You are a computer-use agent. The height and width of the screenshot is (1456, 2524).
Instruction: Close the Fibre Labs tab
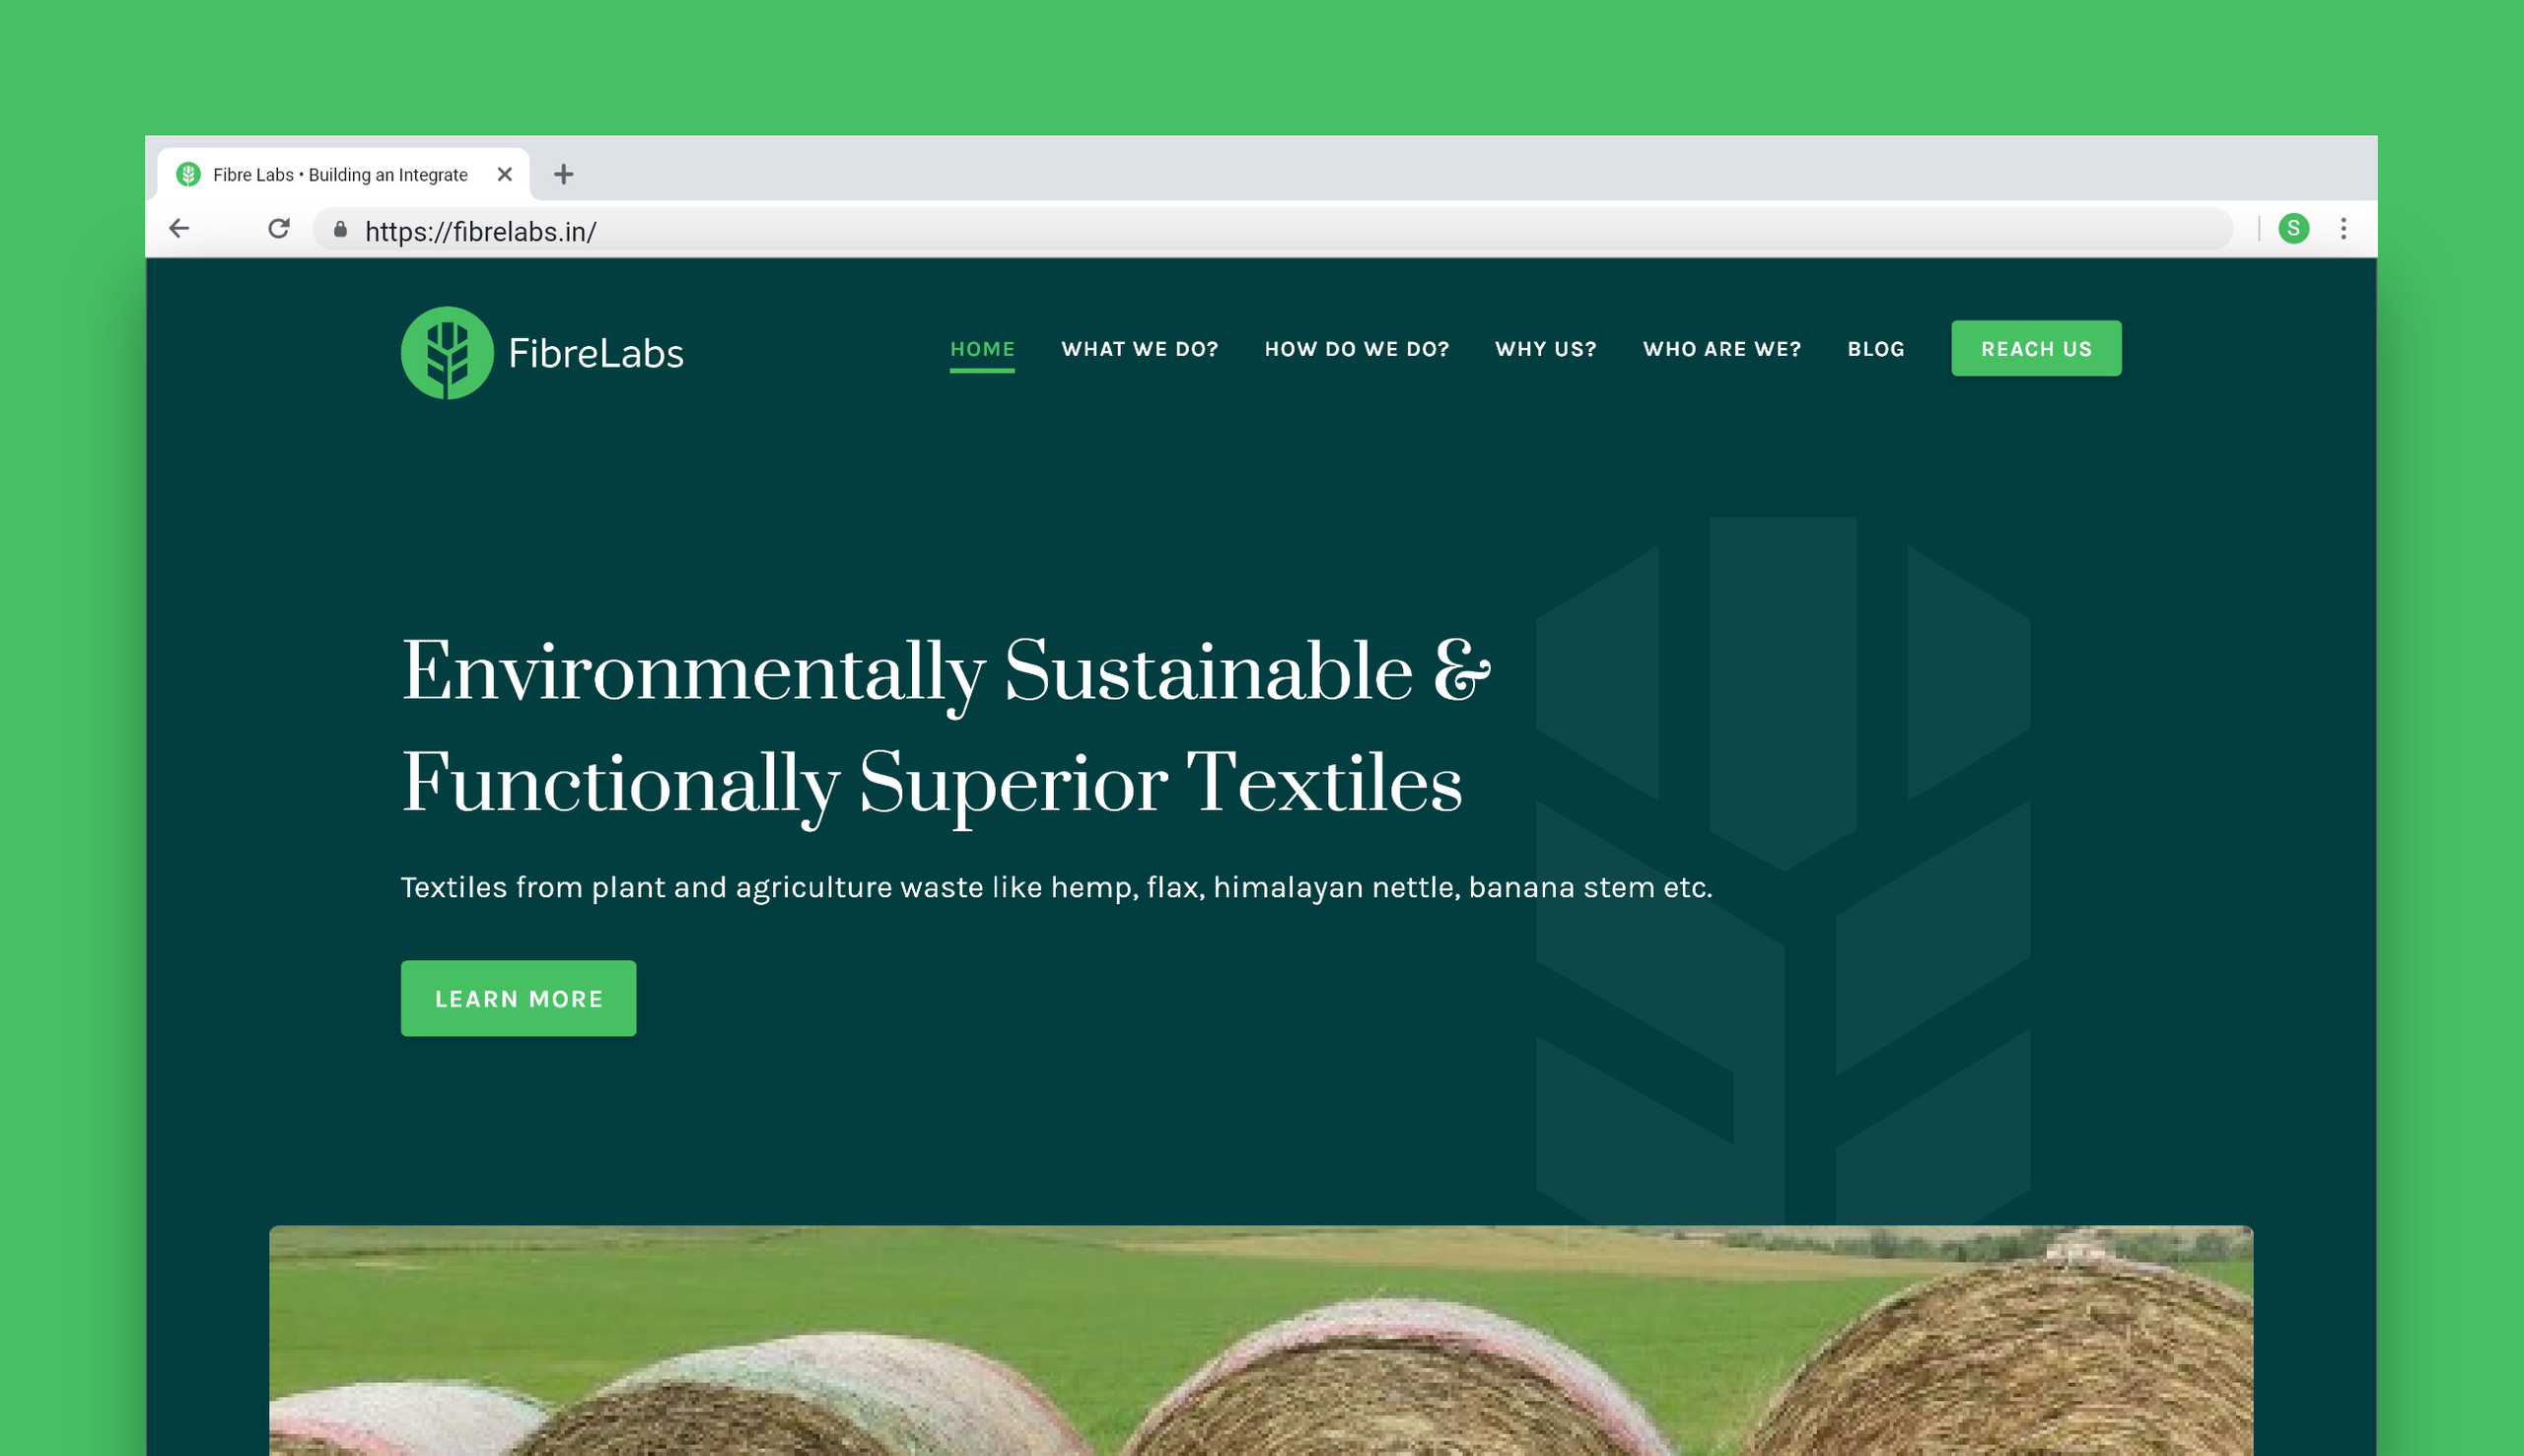click(505, 174)
